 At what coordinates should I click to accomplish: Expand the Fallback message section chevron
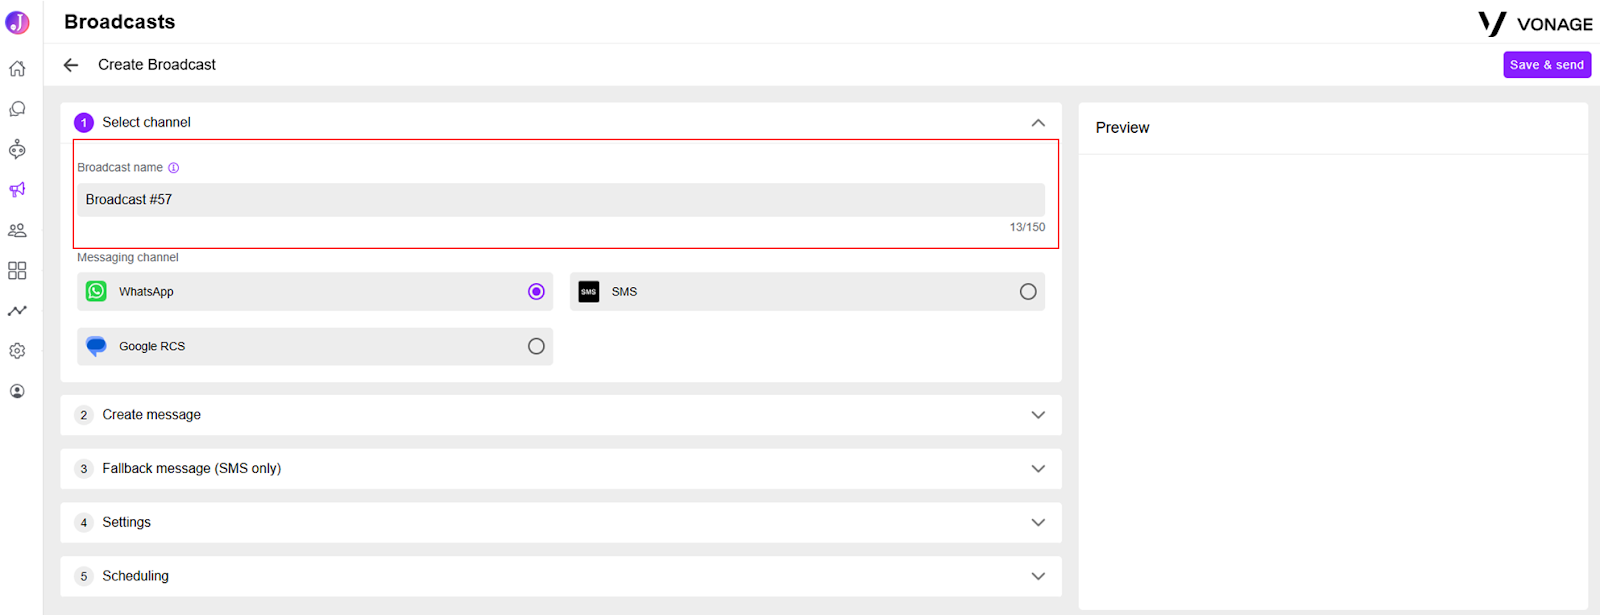click(x=1038, y=469)
